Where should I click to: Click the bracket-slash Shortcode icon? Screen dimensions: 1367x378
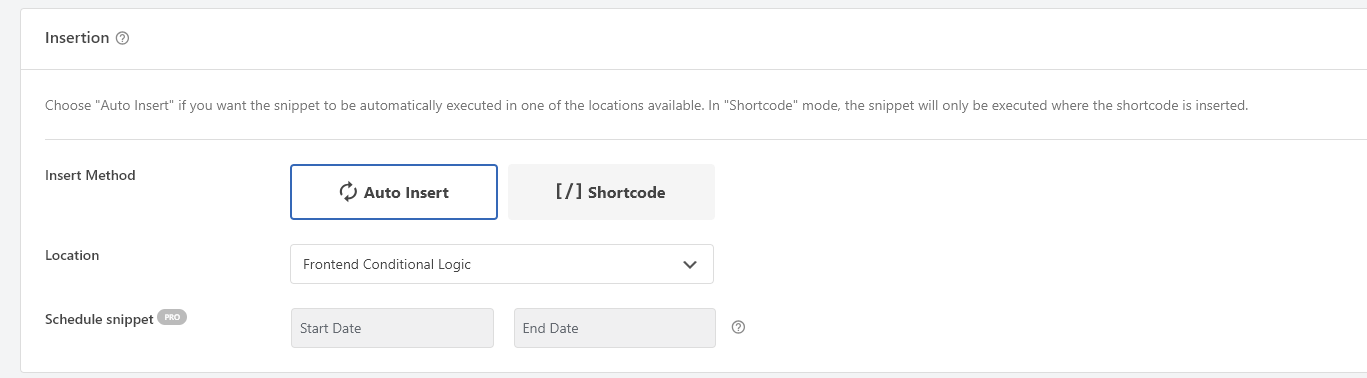pyautogui.click(x=569, y=191)
